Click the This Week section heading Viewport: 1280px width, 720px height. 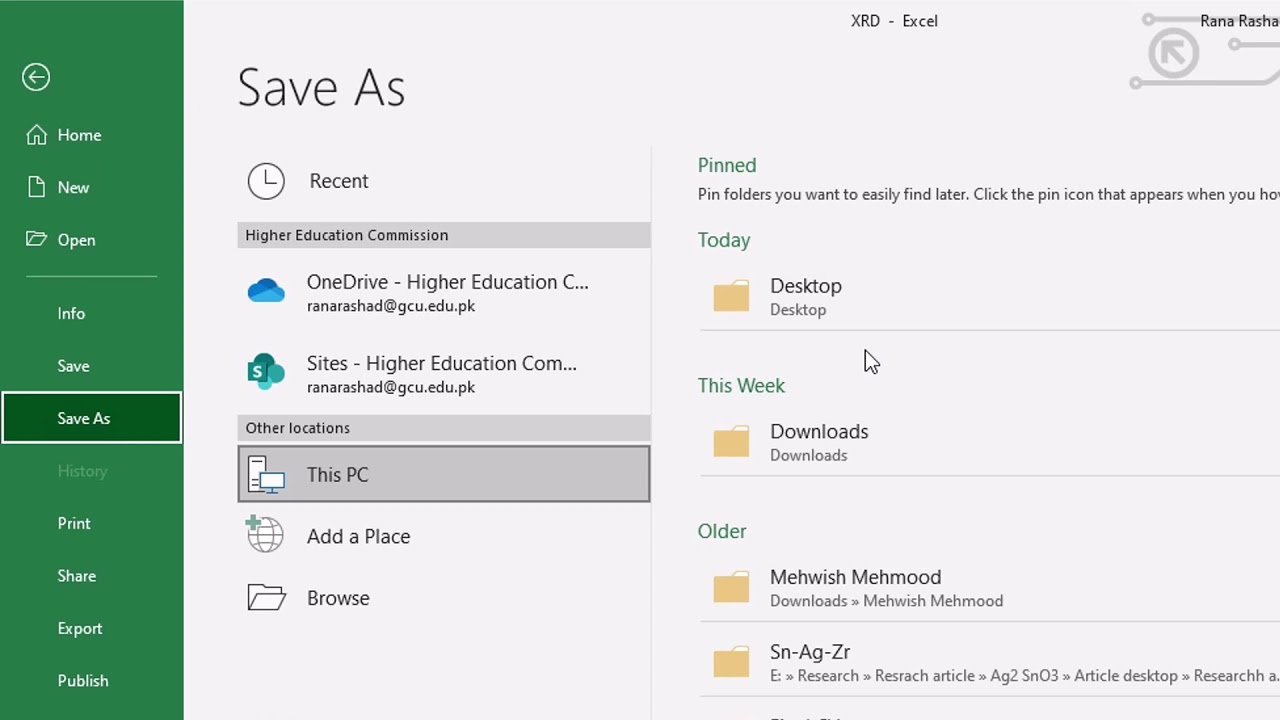(x=741, y=385)
